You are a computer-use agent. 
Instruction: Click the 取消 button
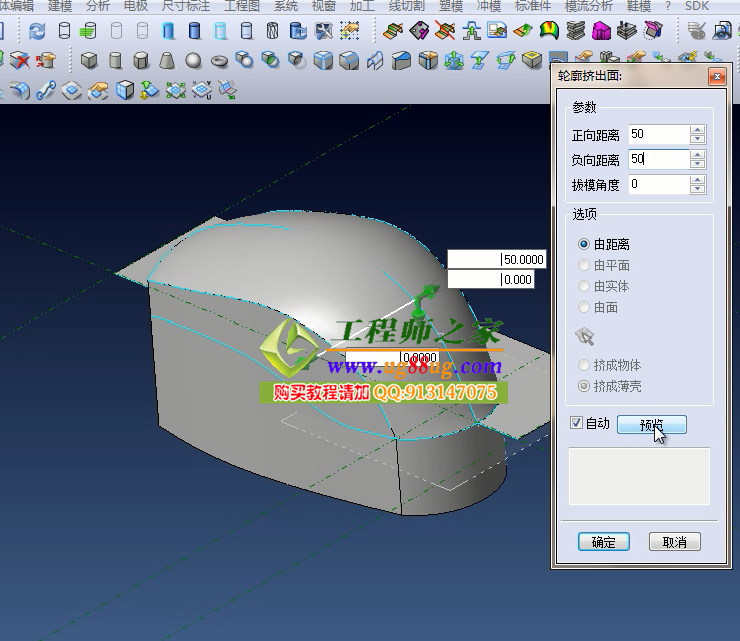tap(674, 542)
